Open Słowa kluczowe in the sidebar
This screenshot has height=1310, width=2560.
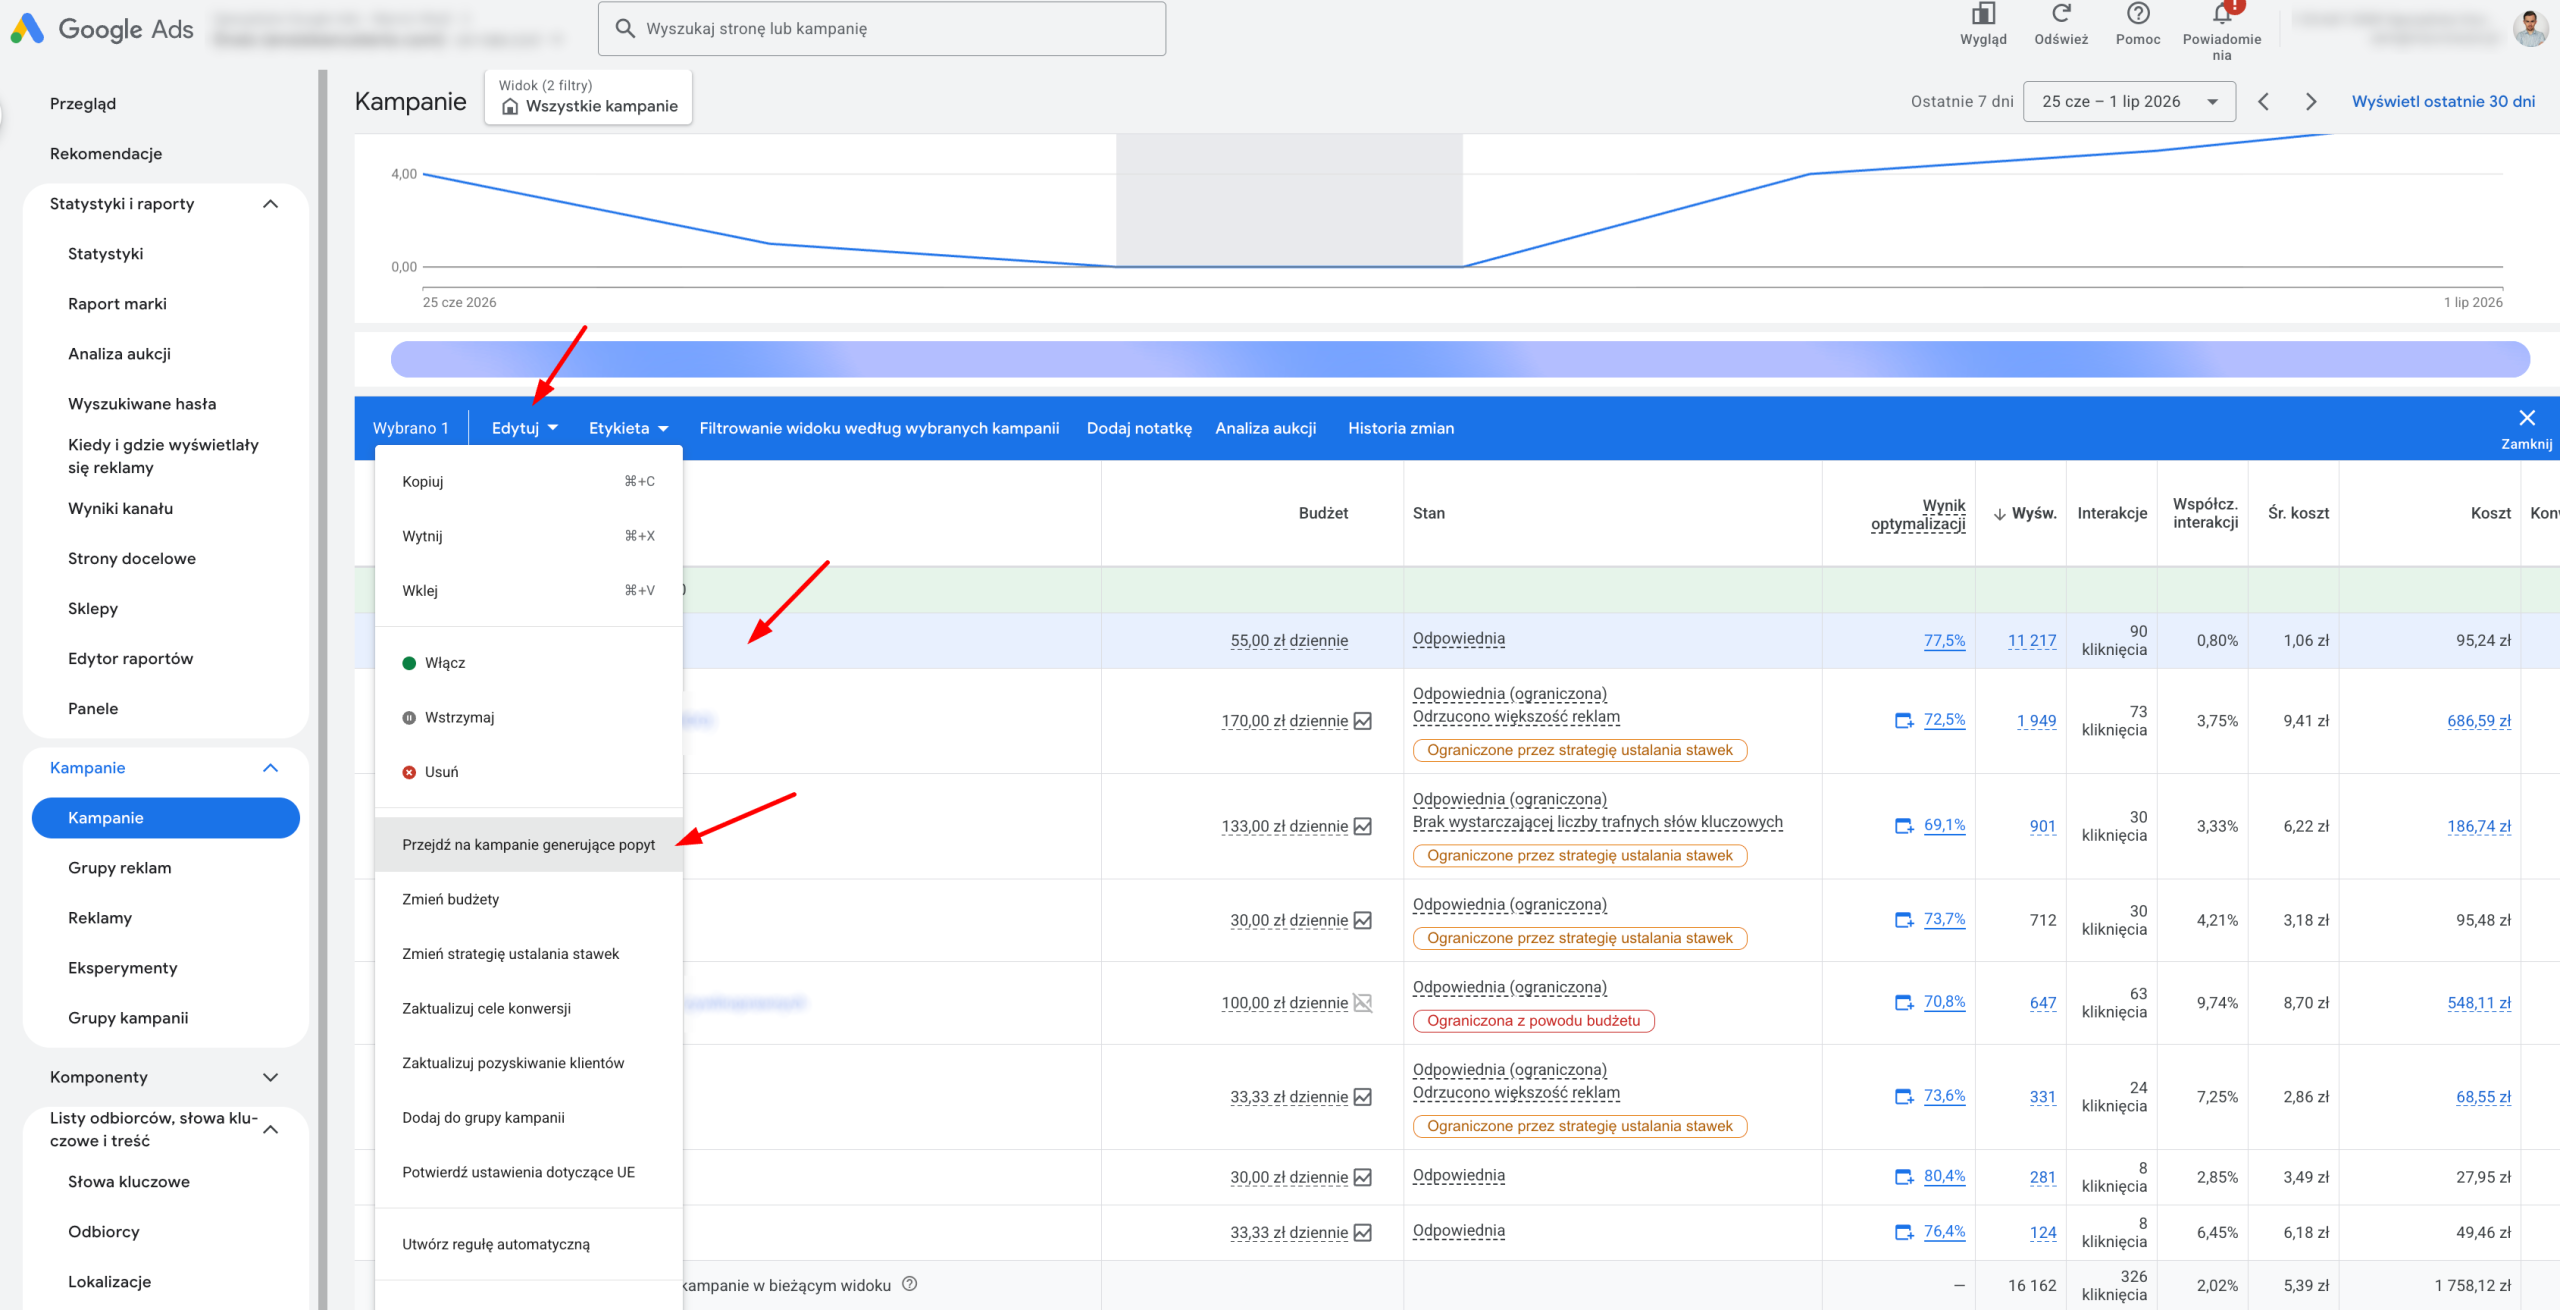(x=129, y=1182)
